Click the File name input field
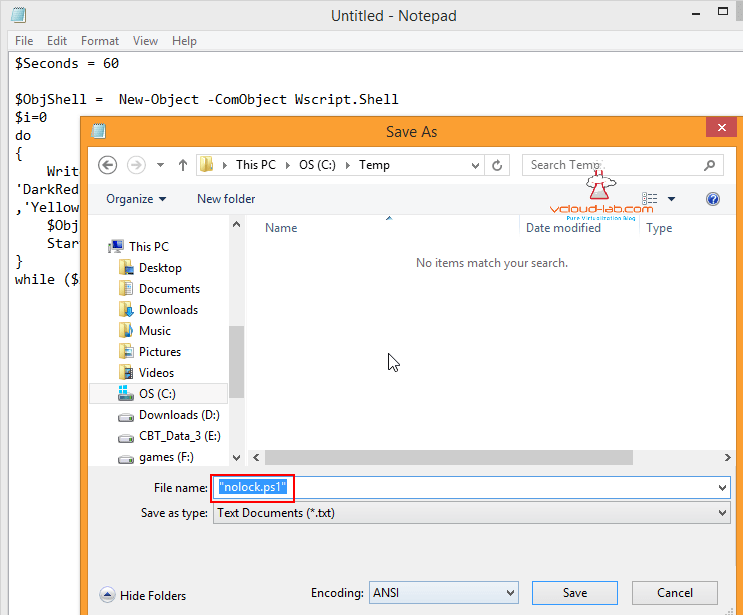This screenshot has height=615, width=743. pos(471,488)
